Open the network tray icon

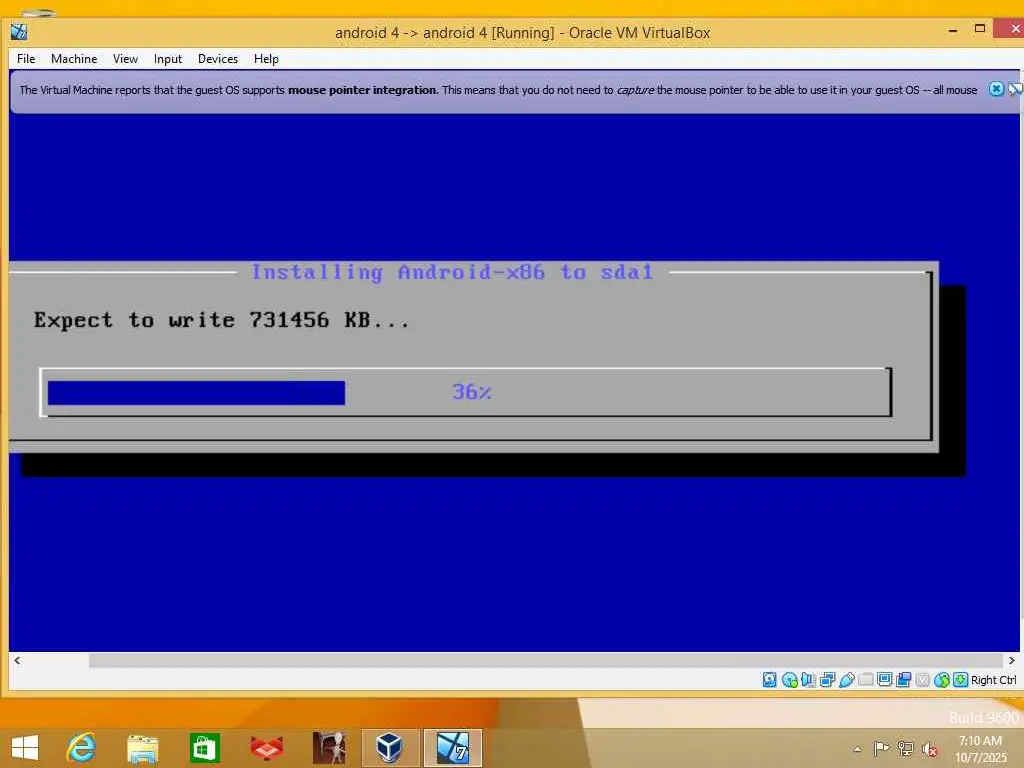tap(906, 748)
